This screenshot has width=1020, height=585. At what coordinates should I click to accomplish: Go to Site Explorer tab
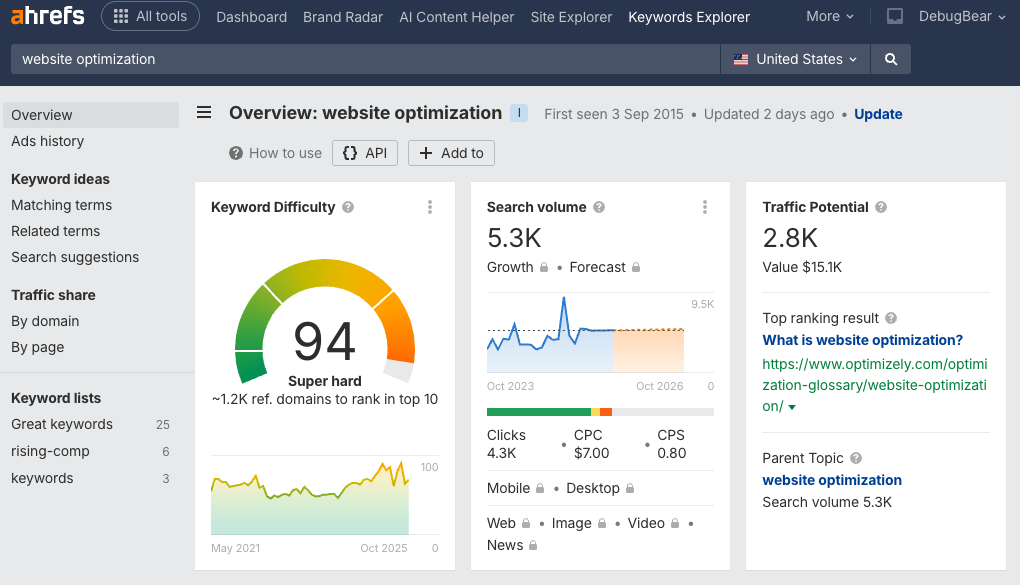pyautogui.click(x=571, y=17)
